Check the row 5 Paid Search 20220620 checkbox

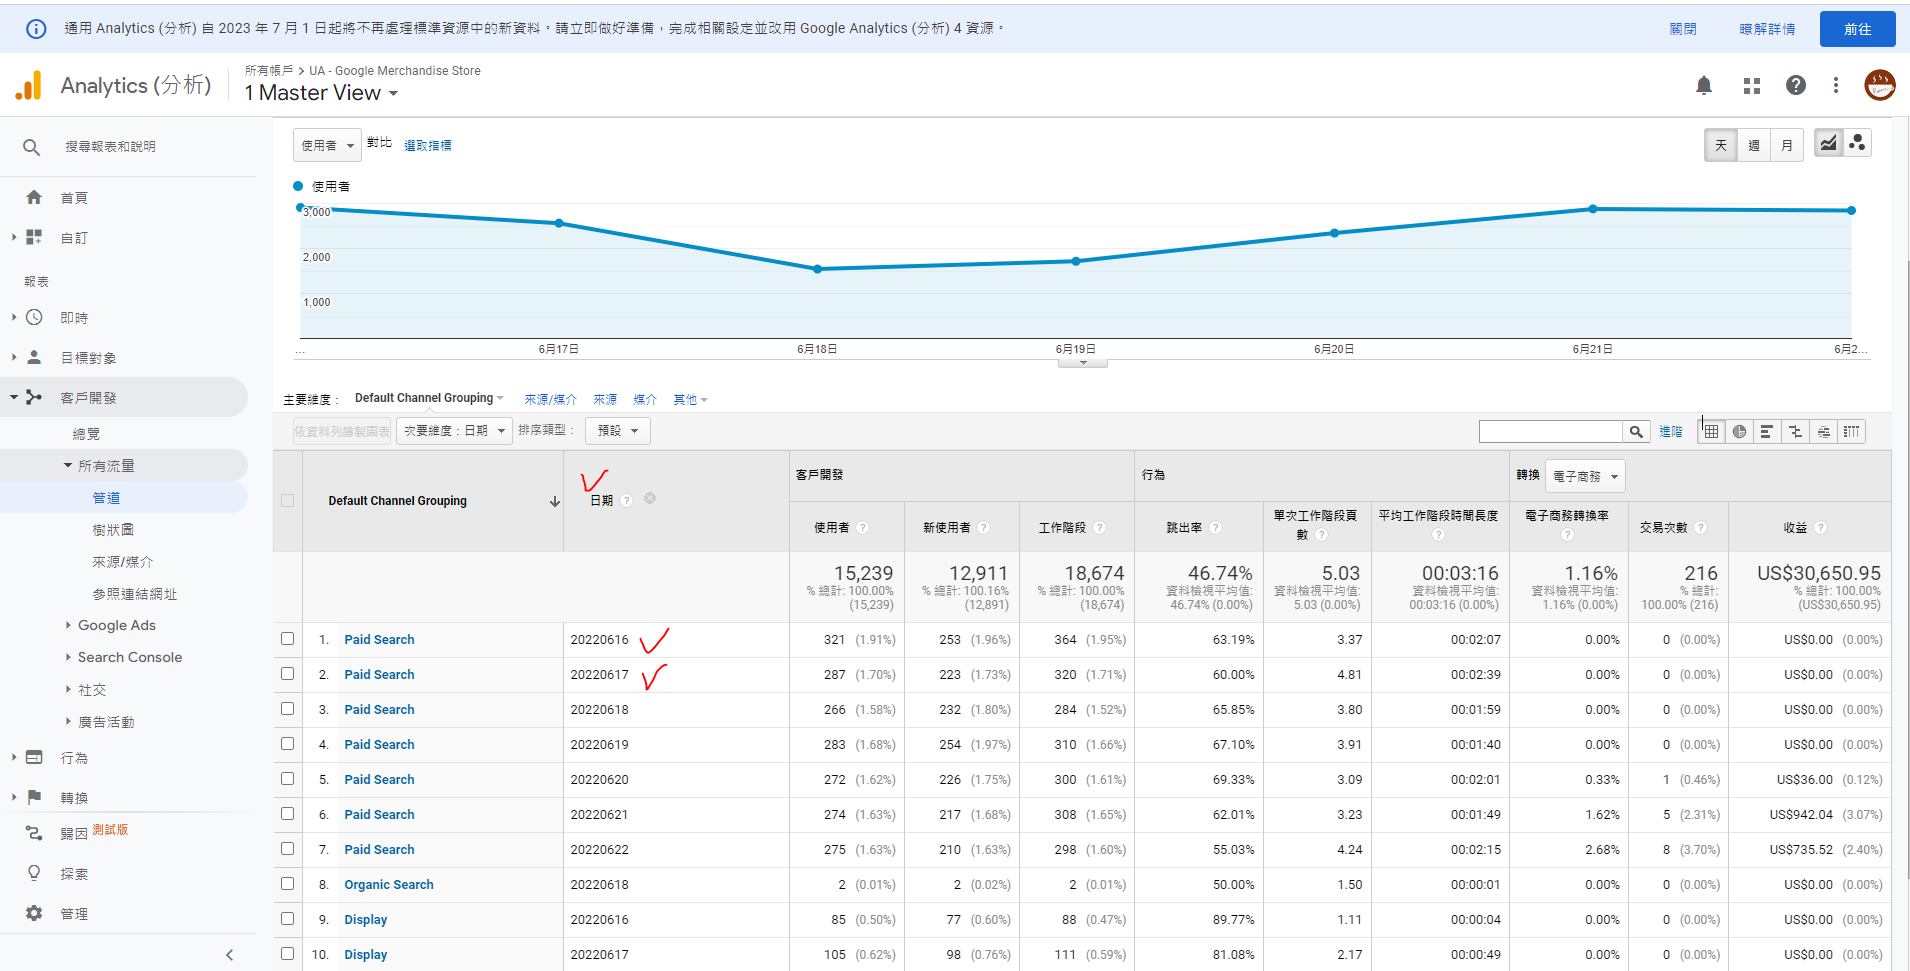pyautogui.click(x=288, y=779)
